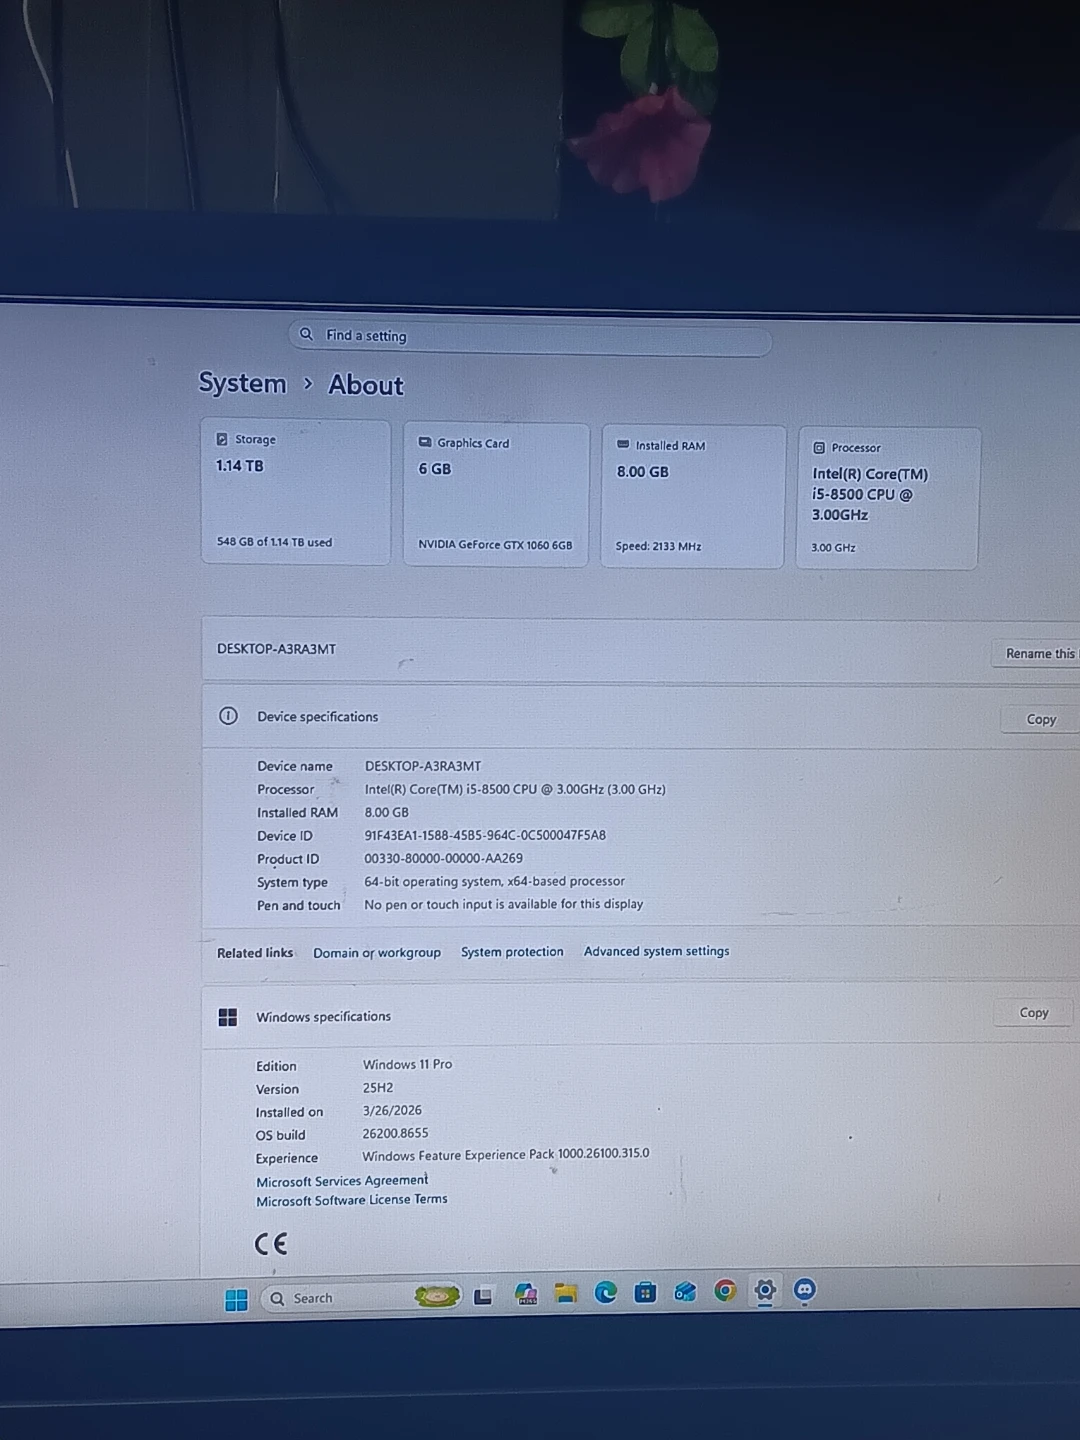Go back to System in breadcrumb
Viewport: 1080px width, 1440px height.
[242, 383]
